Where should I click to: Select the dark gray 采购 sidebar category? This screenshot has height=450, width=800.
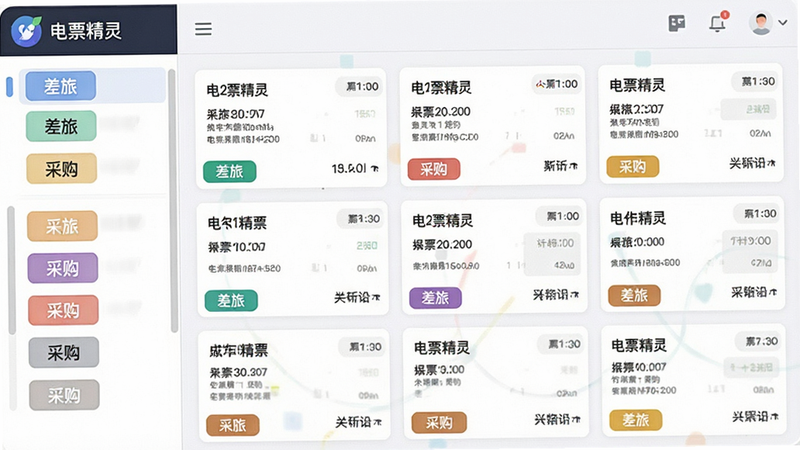coord(64,353)
